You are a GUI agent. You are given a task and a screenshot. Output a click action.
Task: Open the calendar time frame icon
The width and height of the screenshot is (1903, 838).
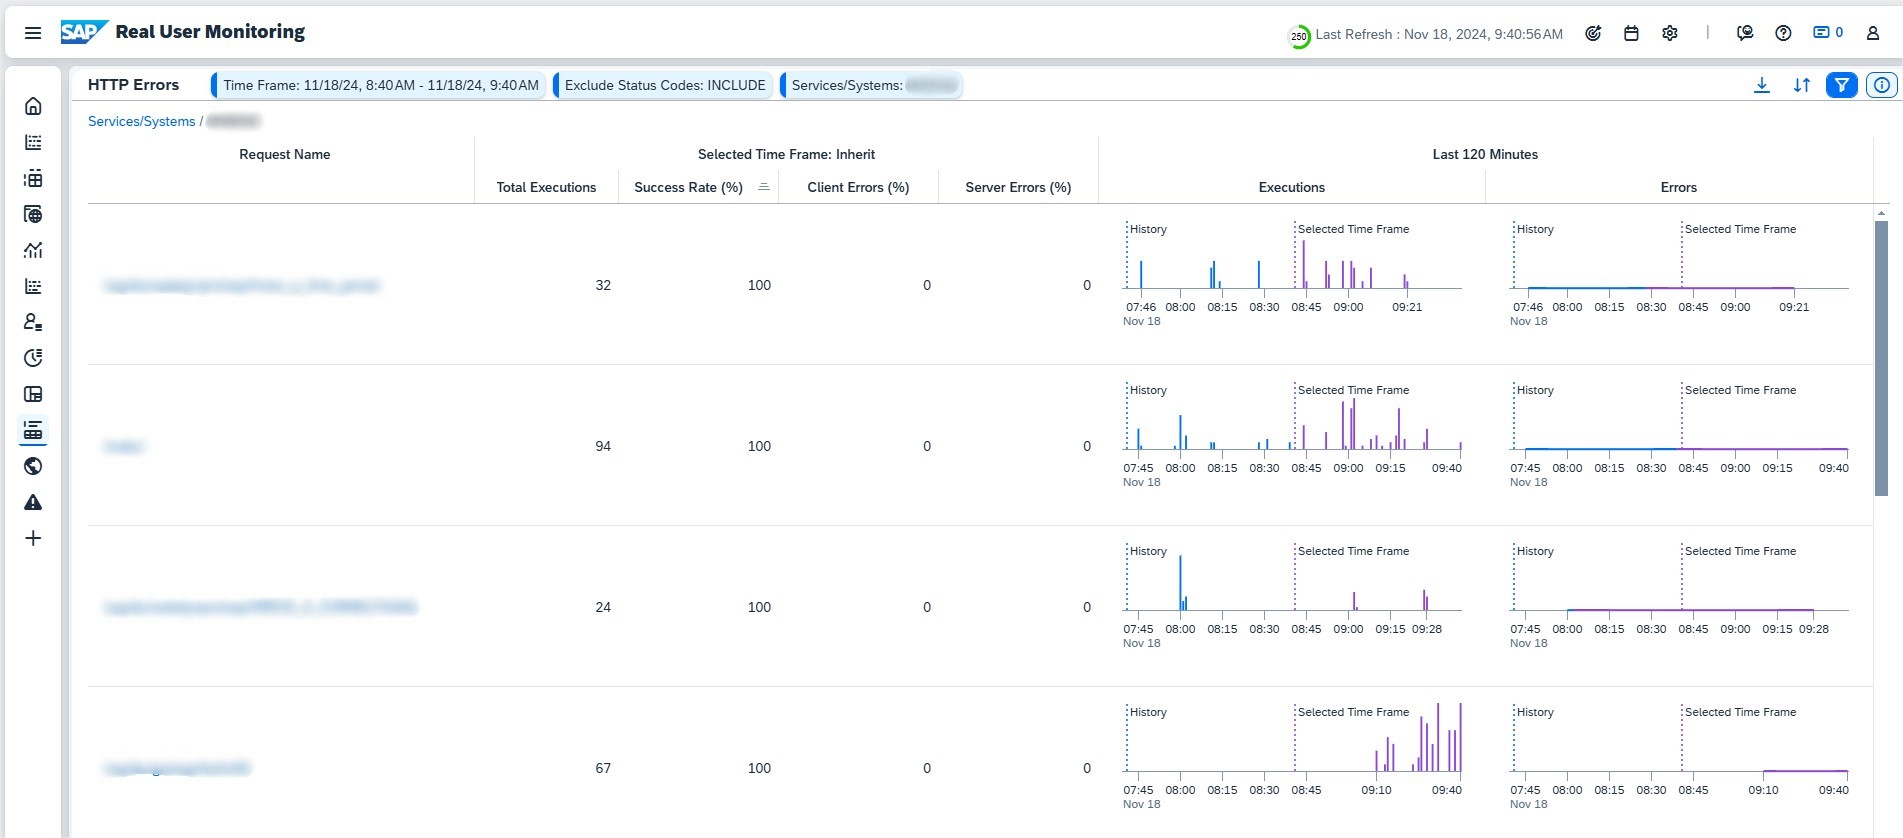point(1631,33)
